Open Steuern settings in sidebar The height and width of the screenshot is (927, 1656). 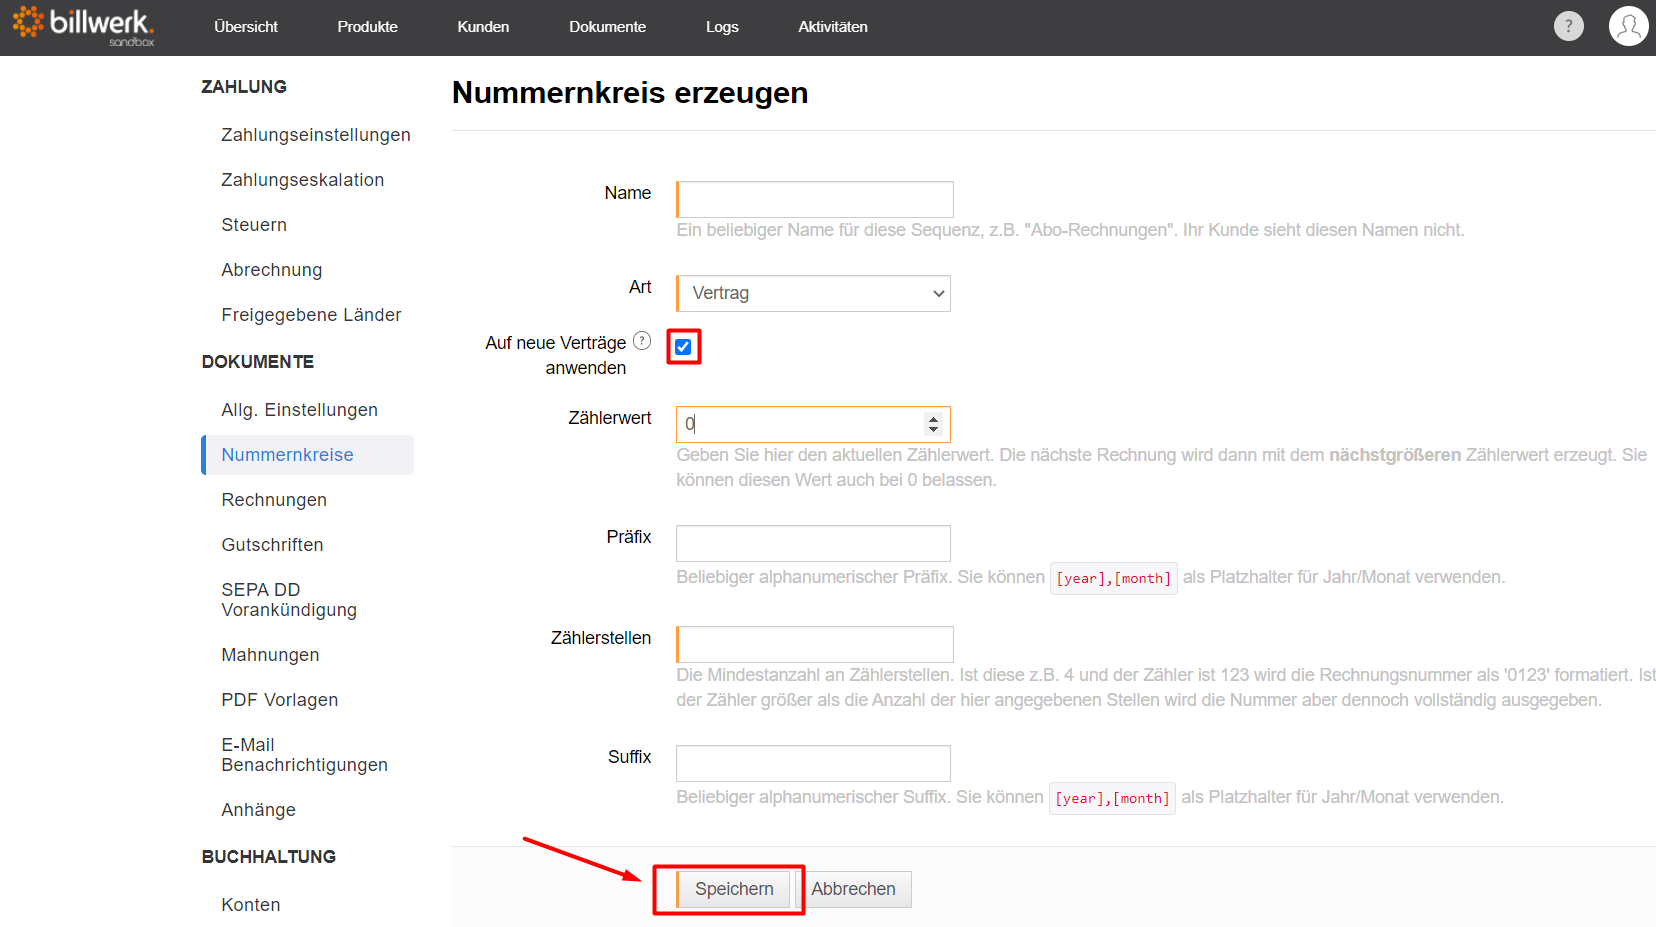pyautogui.click(x=254, y=225)
